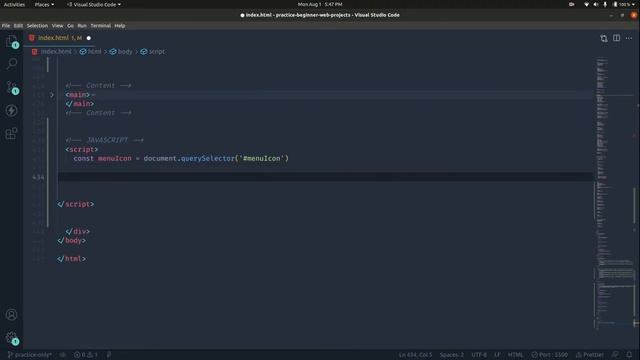Open the File menu
This screenshot has height=360, width=640.
pos(6,26)
